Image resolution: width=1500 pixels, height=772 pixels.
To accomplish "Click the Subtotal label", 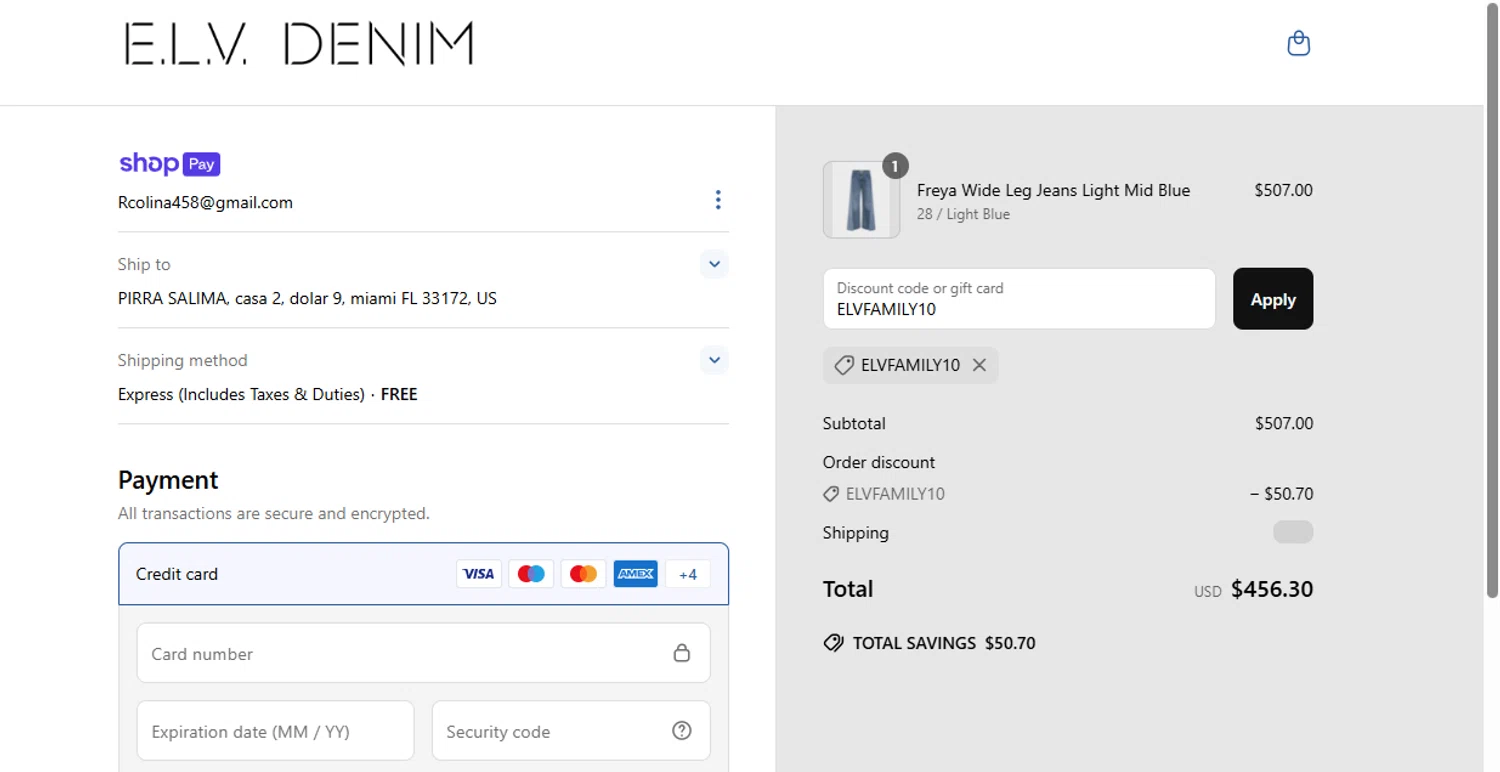I will pos(854,423).
